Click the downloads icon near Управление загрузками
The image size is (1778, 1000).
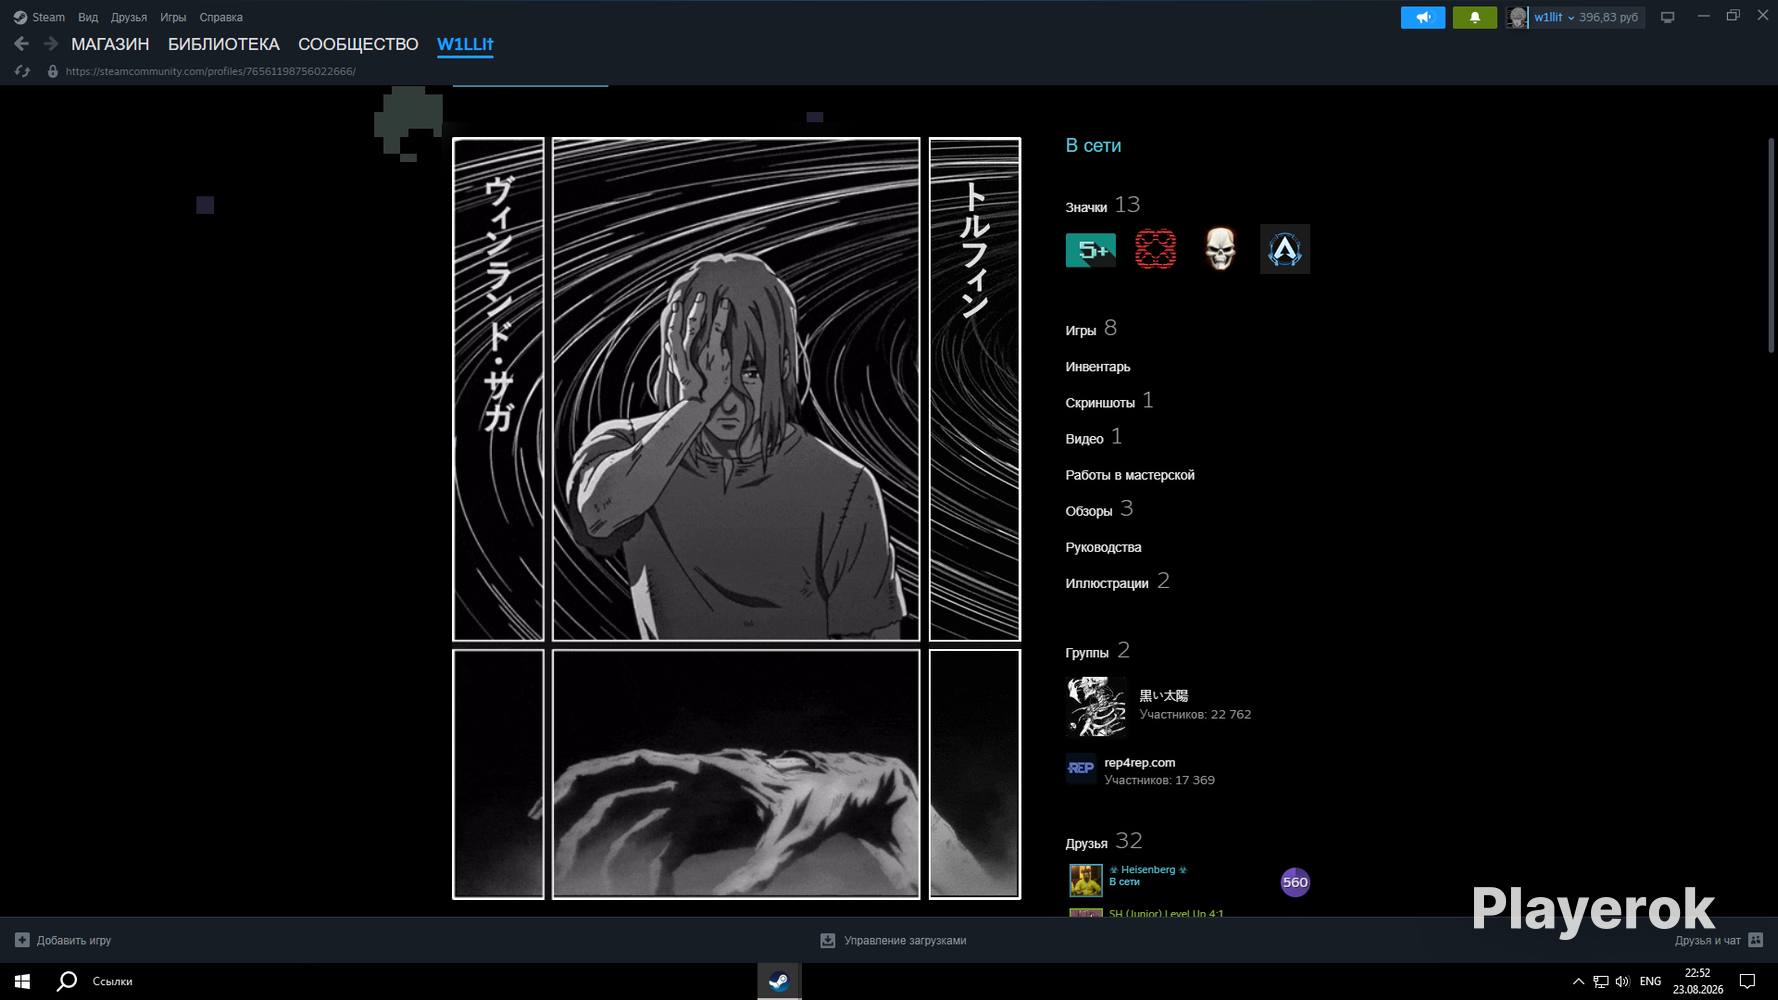point(828,940)
